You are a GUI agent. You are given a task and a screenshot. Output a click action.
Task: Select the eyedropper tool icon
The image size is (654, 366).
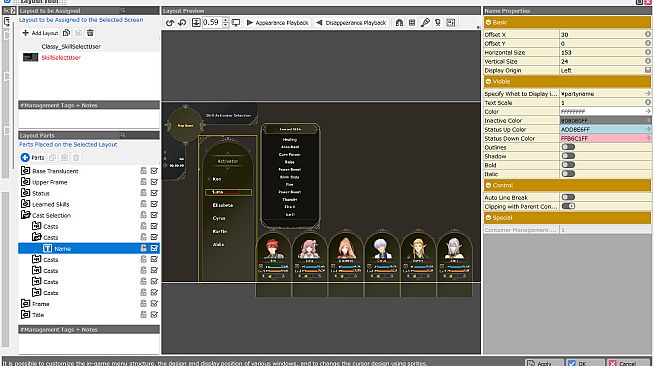[425, 23]
